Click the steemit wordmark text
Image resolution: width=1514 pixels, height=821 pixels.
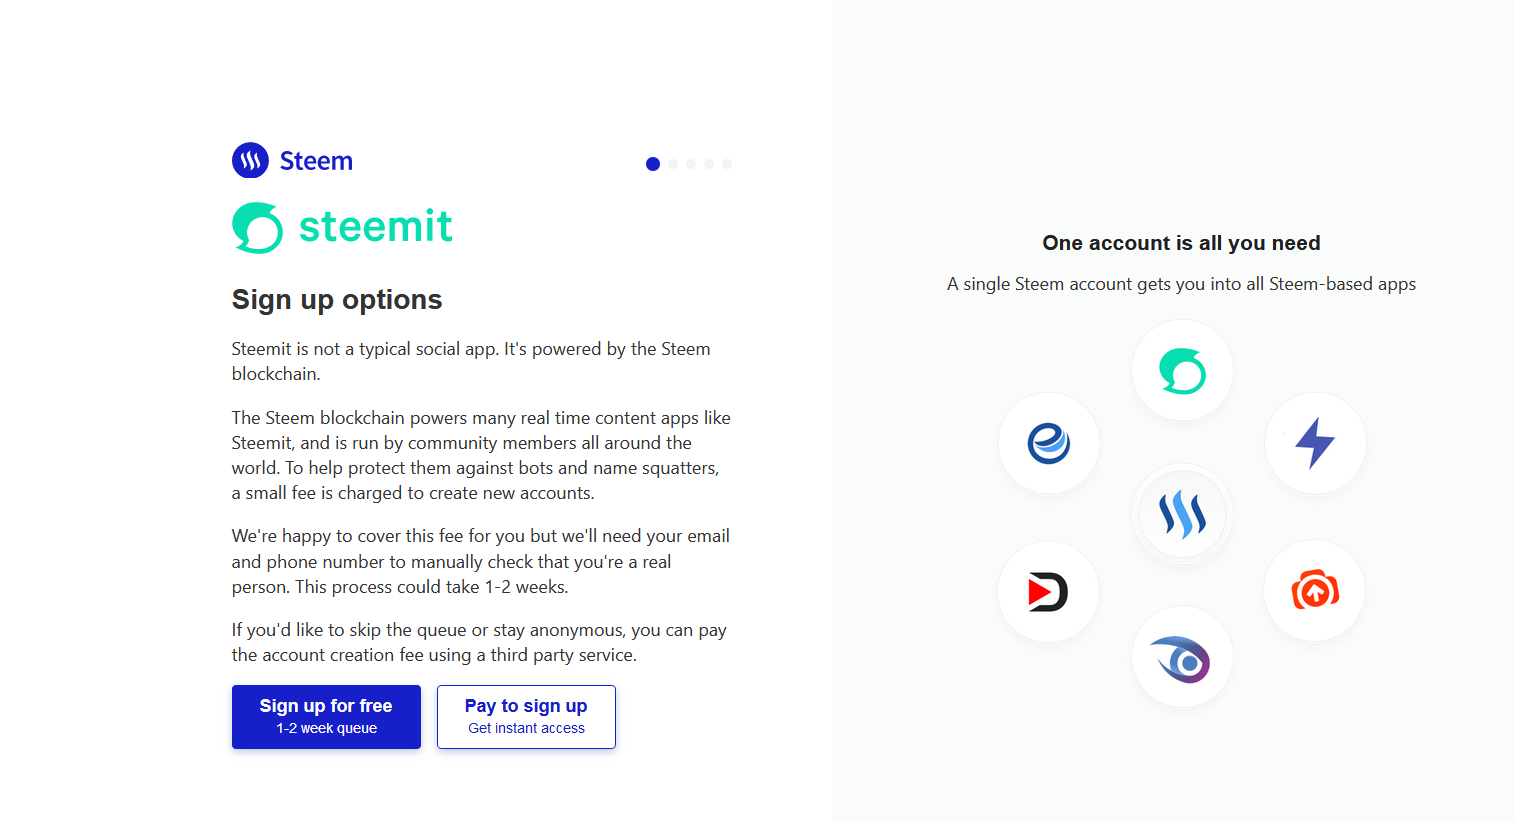coord(376,227)
